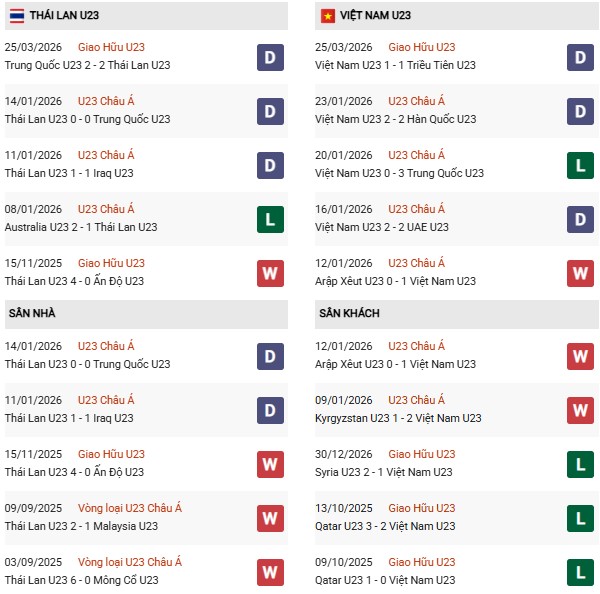Click draw badge for Trung Quốc 2-2 Thái Lan
Viewport: 600px width, 594px height.
(270, 57)
